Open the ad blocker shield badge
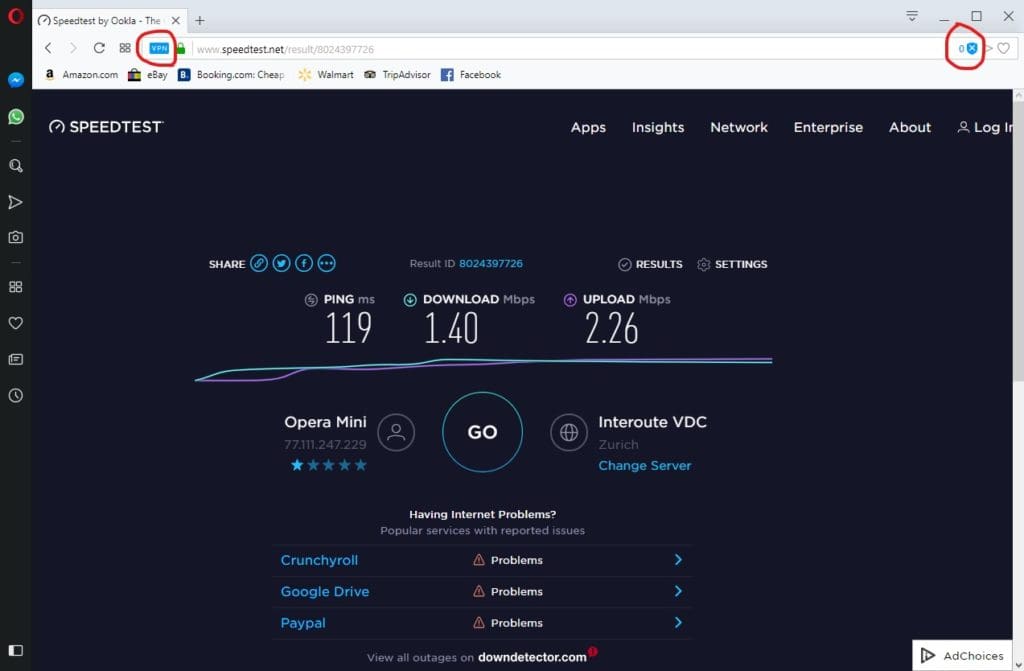1024x671 pixels. click(x=972, y=48)
